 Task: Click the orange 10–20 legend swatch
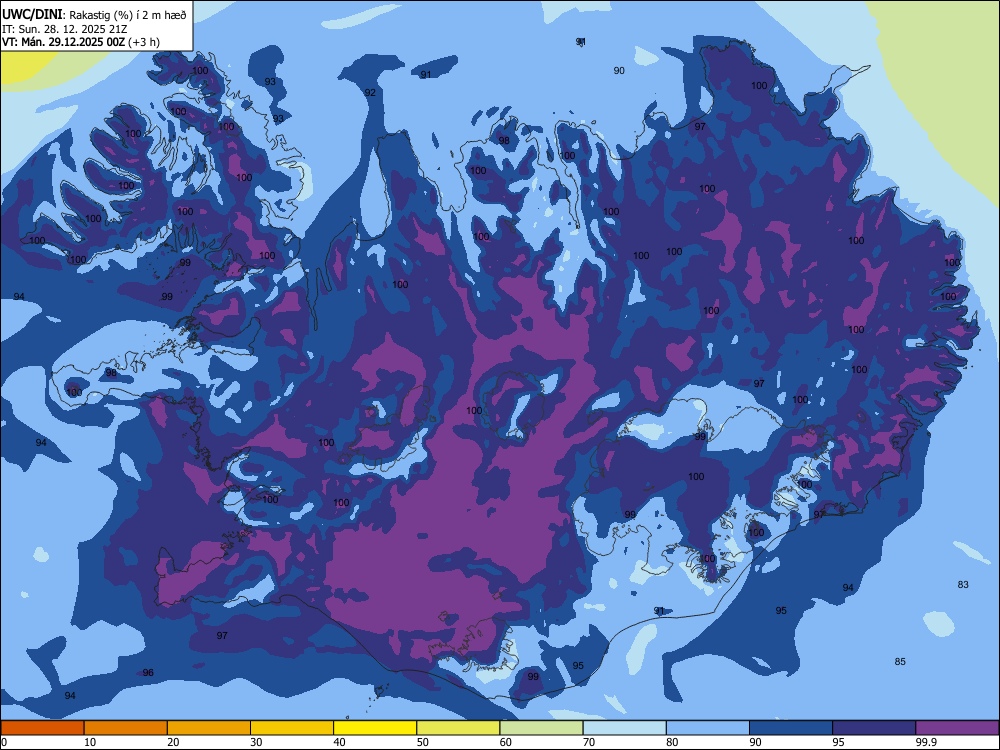tap(126, 728)
